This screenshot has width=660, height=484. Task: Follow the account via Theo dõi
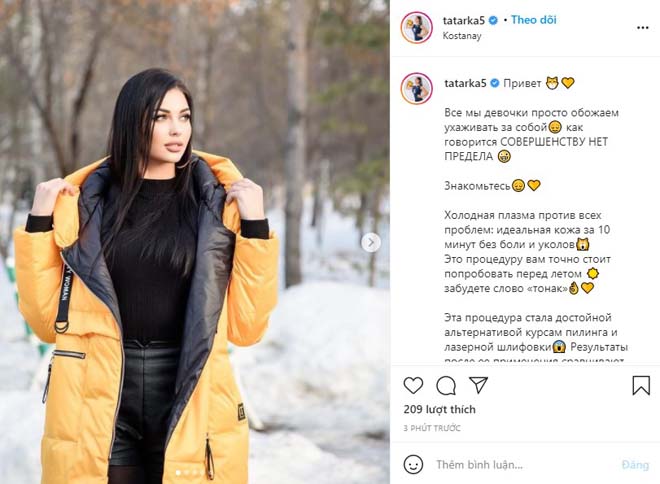(x=533, y=20)
